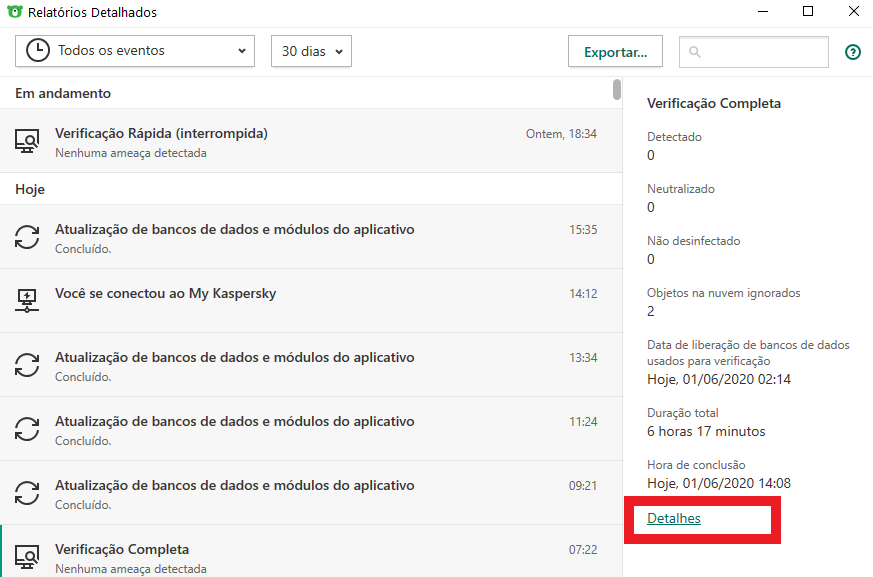Open the Detalhes link

click(x=674, y=519)
